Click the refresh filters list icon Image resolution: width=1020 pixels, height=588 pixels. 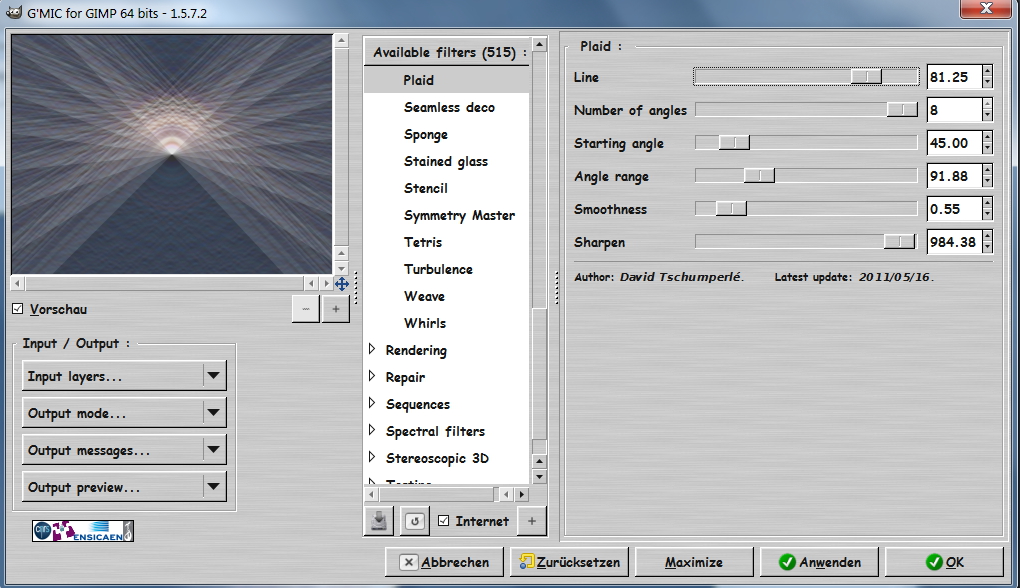click(x=415, y=521)
